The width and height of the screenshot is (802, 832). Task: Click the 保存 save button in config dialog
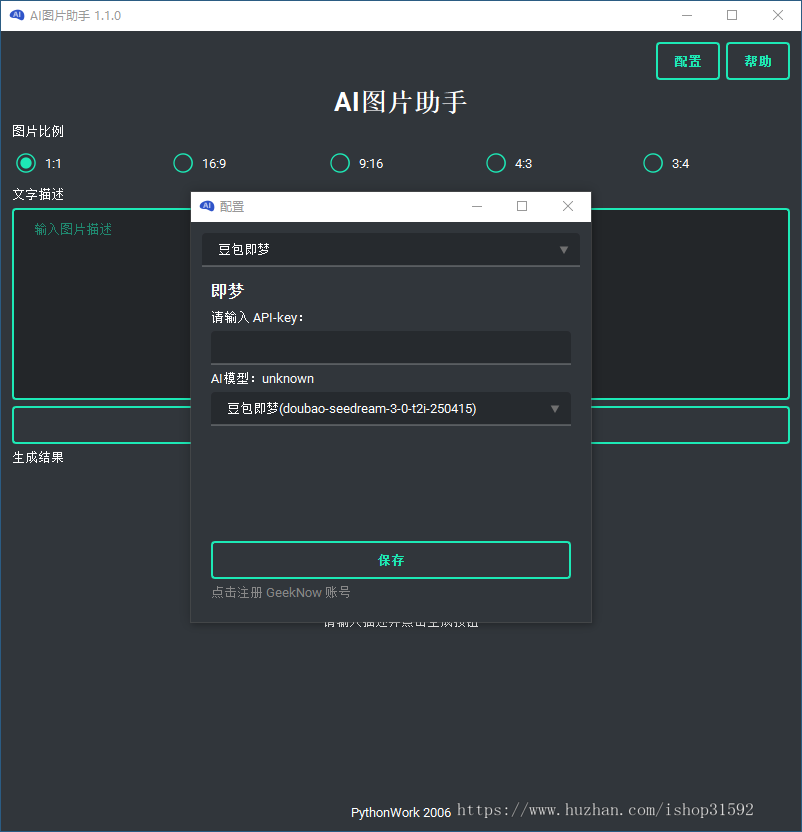tap(391, 560)
